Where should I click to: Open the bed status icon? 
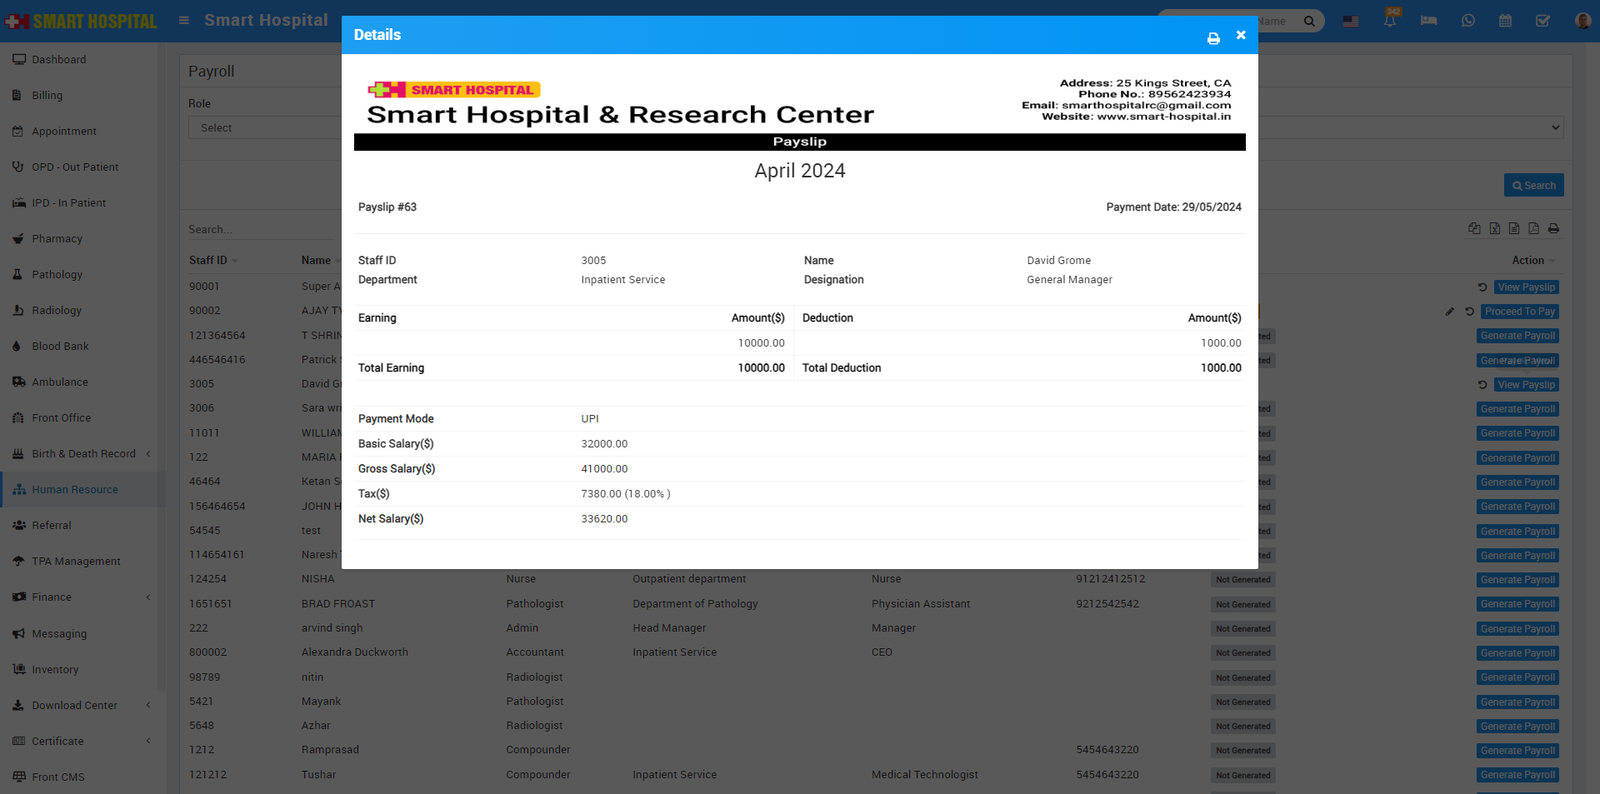click(1428, 21)
